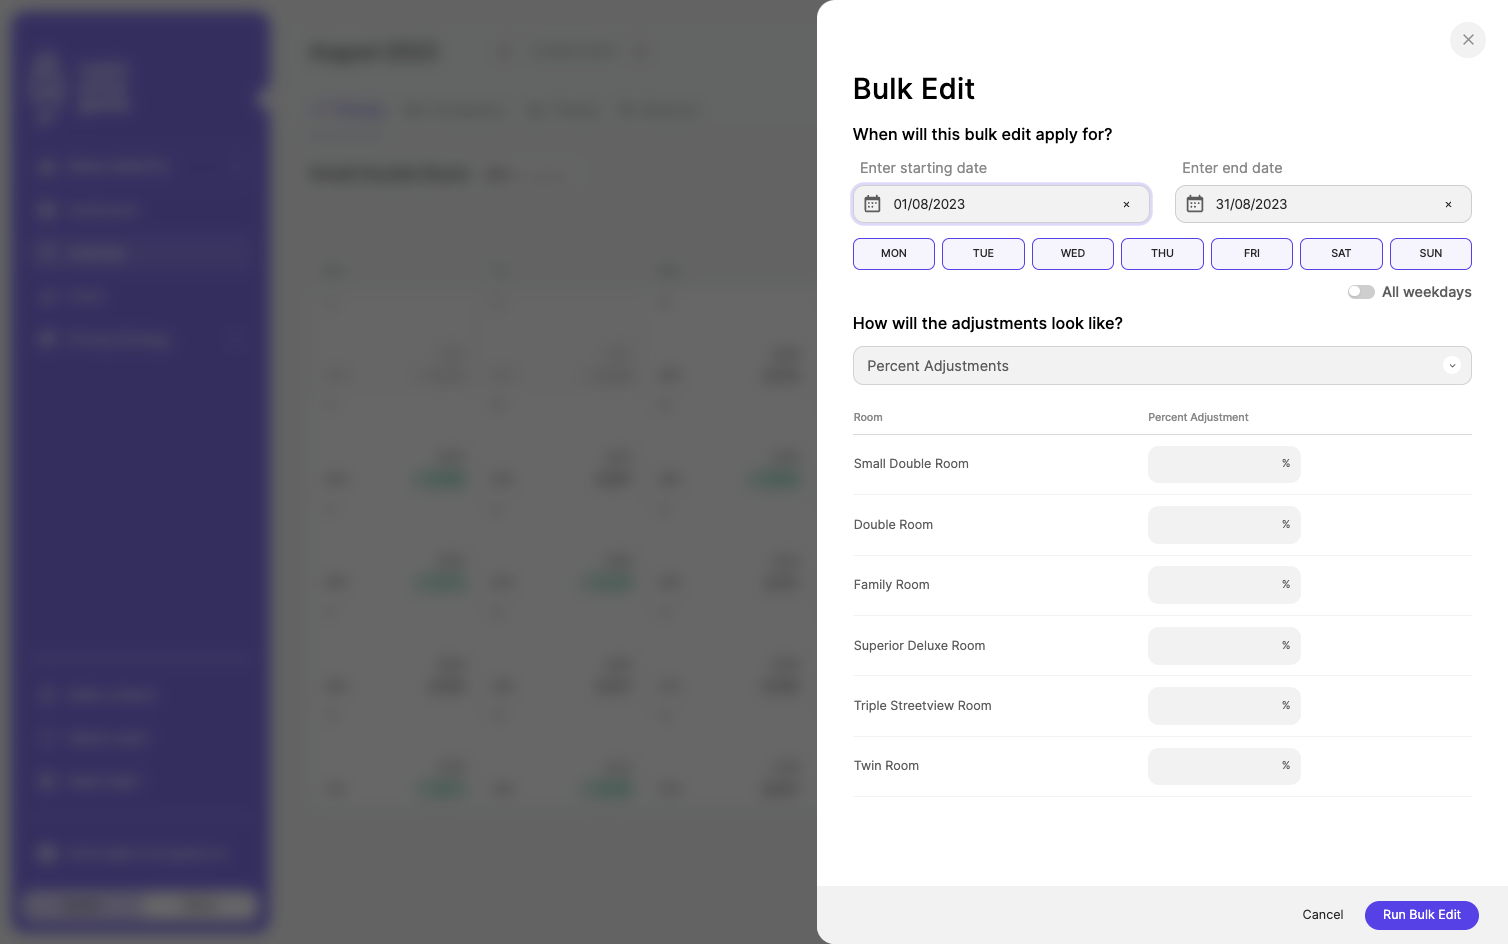Clear the starting date field
This screenshot has height=944, width=1508.
click(1126, 204)
